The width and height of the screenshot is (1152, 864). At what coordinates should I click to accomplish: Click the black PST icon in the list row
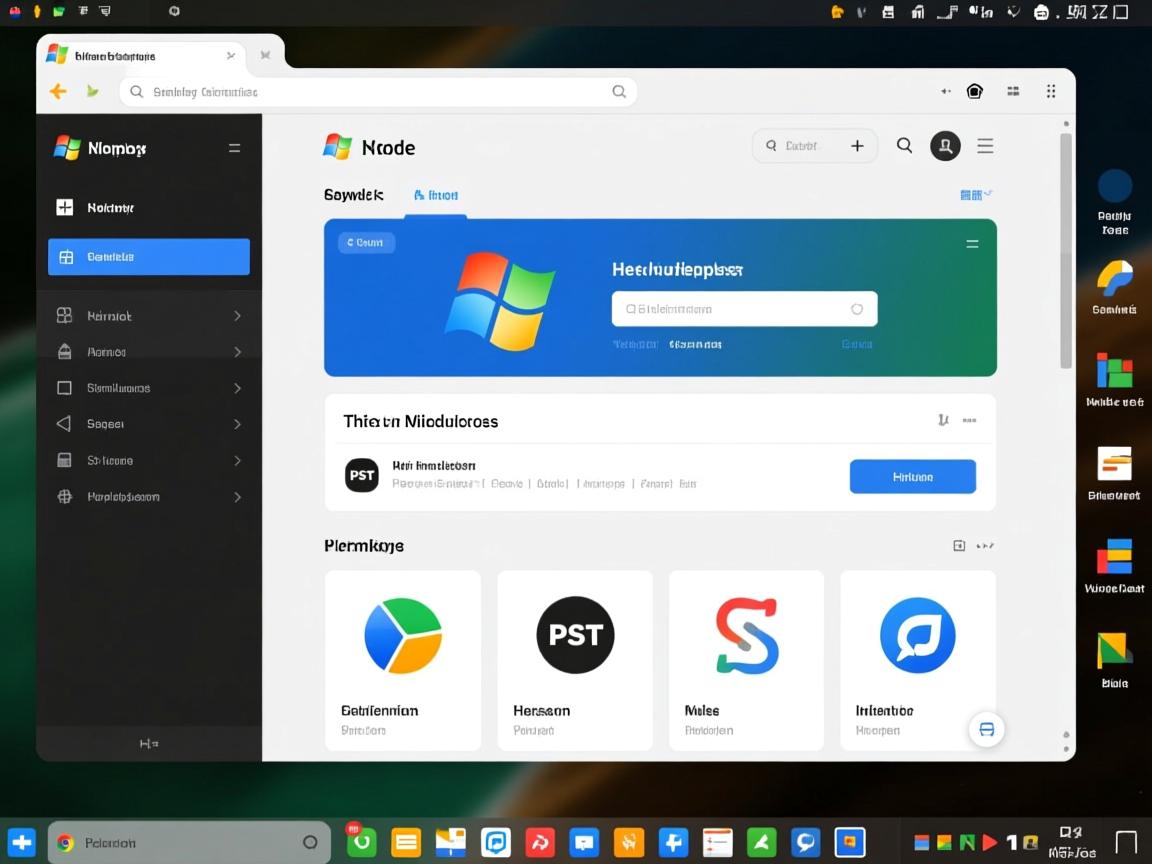tap(362, 475)
